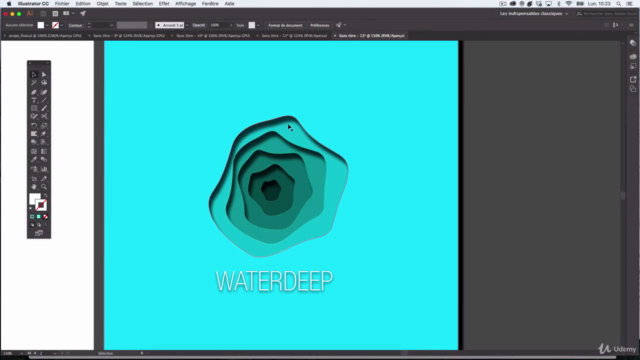Select the Zoom tool

coord(44,187)
